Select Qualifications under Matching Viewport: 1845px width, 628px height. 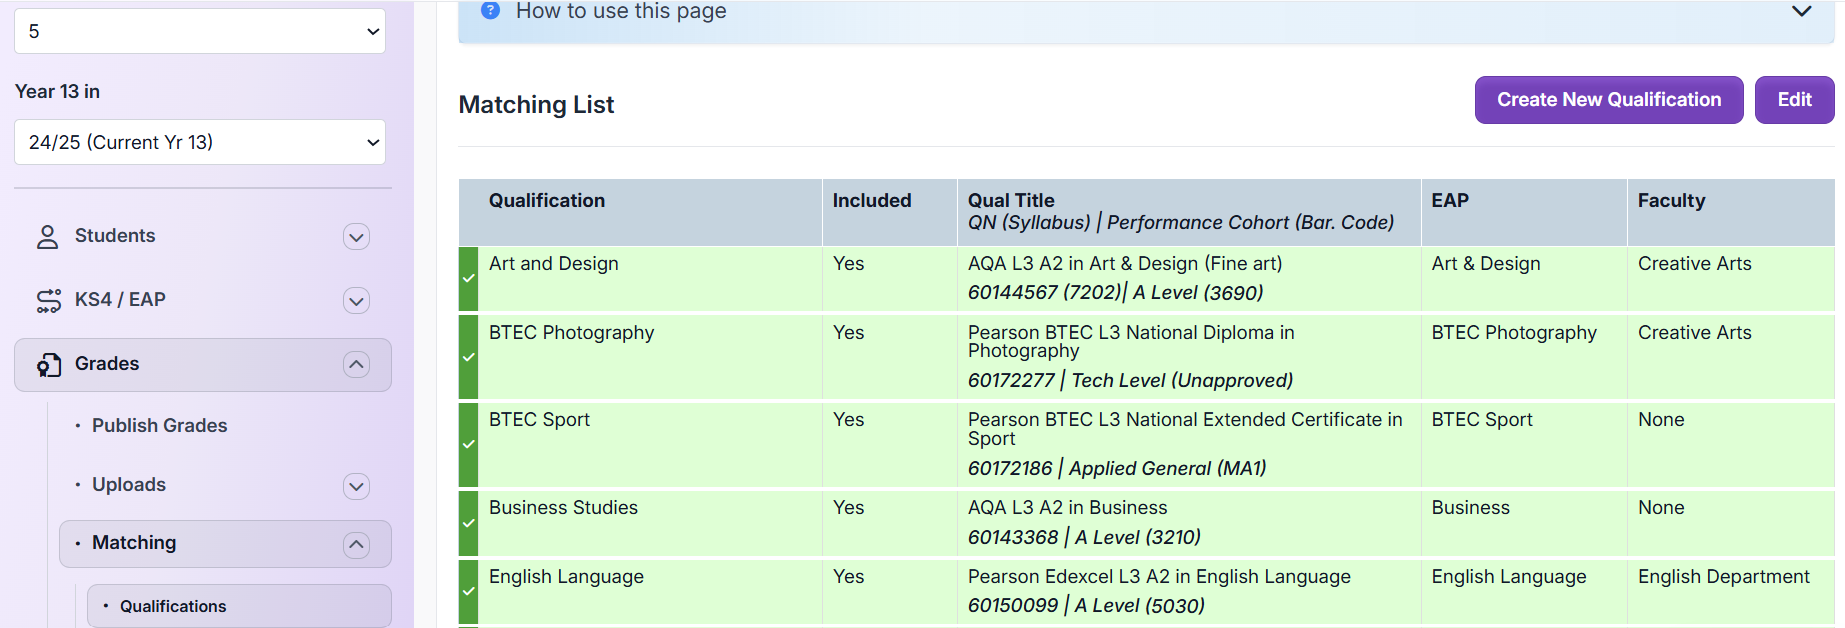pyautogui.click(x=173, y=606)
